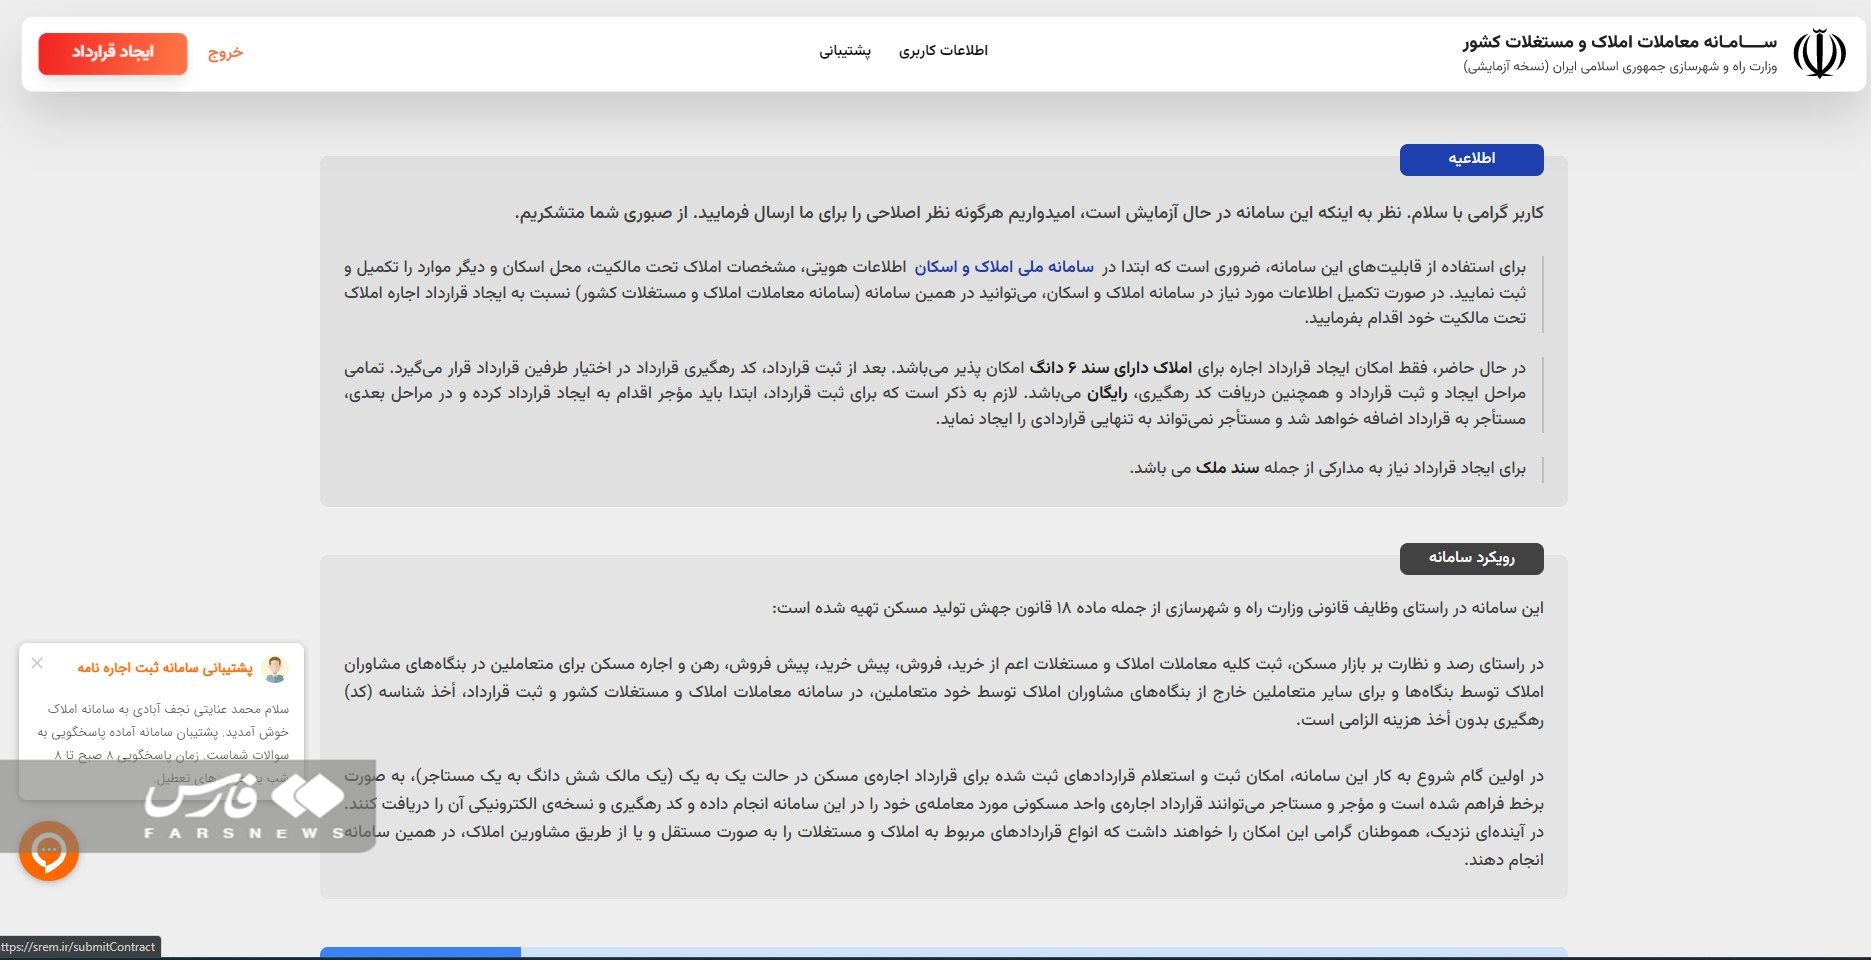Follow the سامانه ملی املاک و اسکان link
1871x960 pixels.
(1003, 267)
